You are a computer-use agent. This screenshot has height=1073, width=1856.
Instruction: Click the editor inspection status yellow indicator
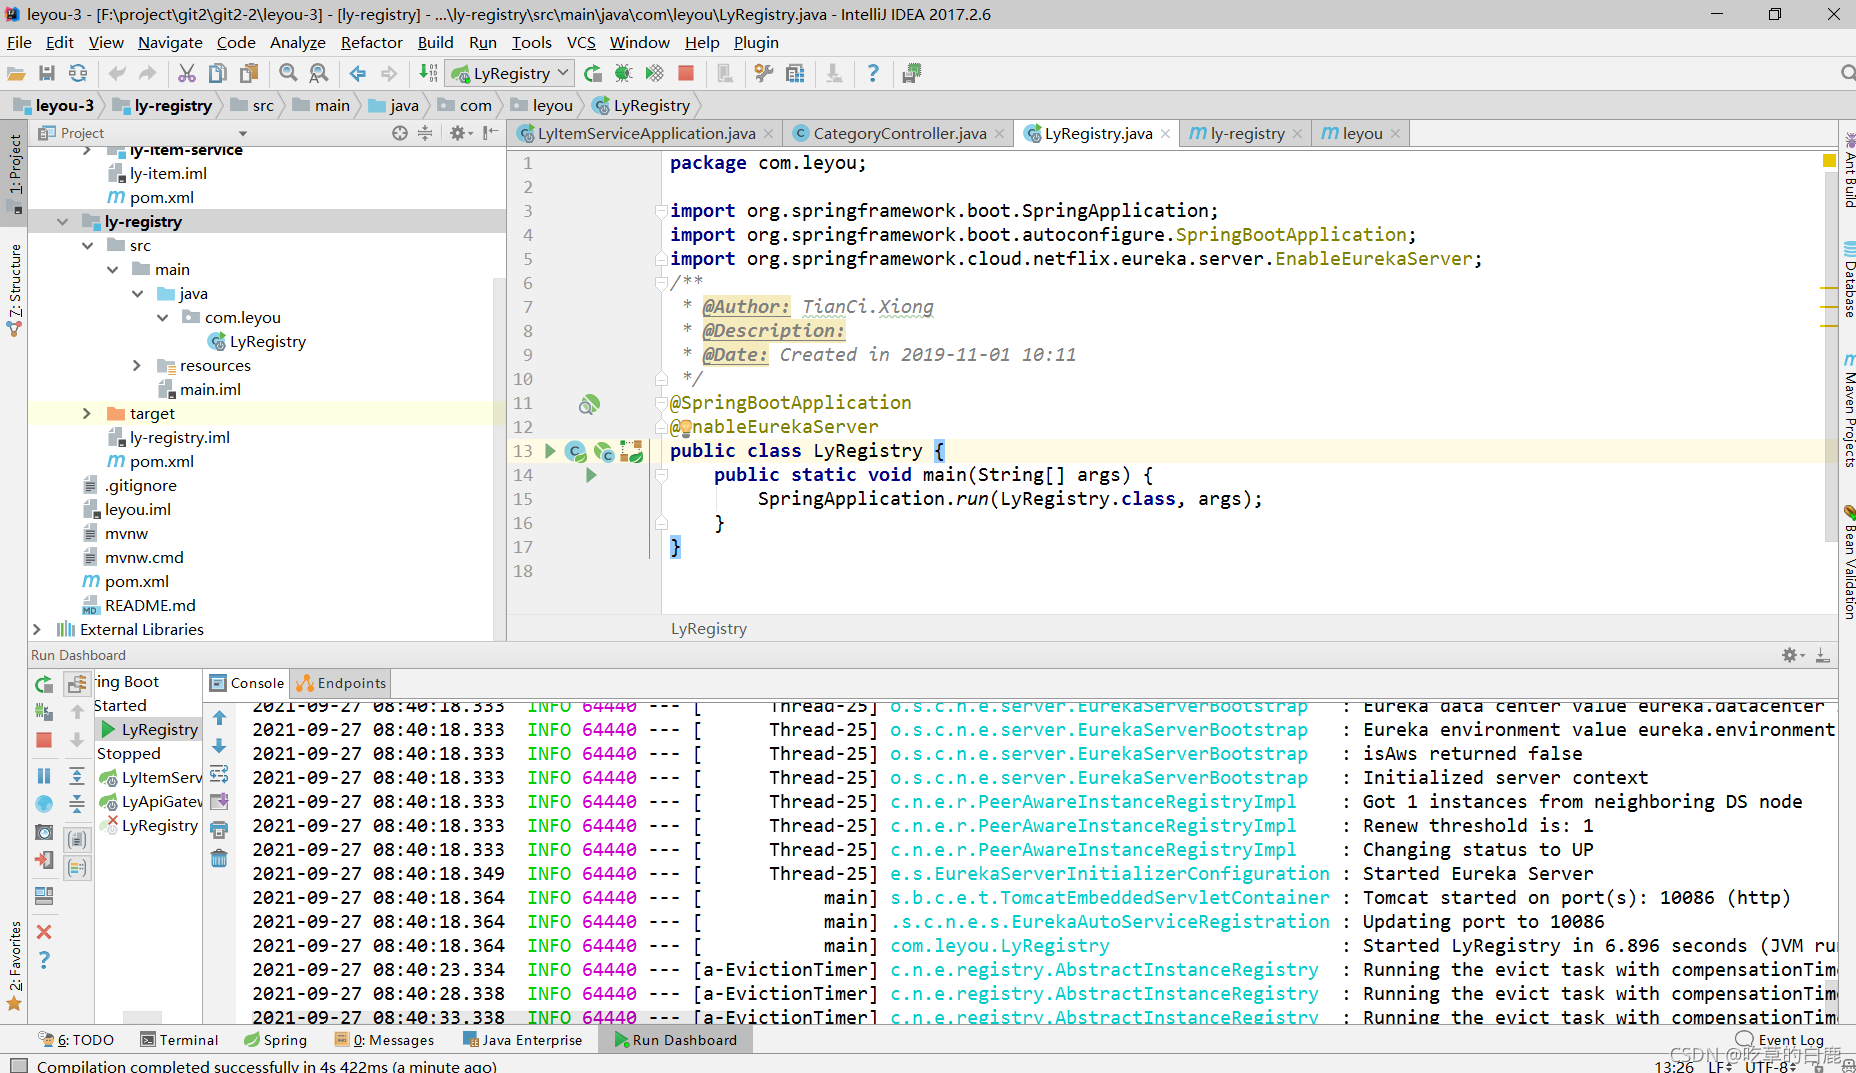pyautogui.click(x=1828, y=160)
